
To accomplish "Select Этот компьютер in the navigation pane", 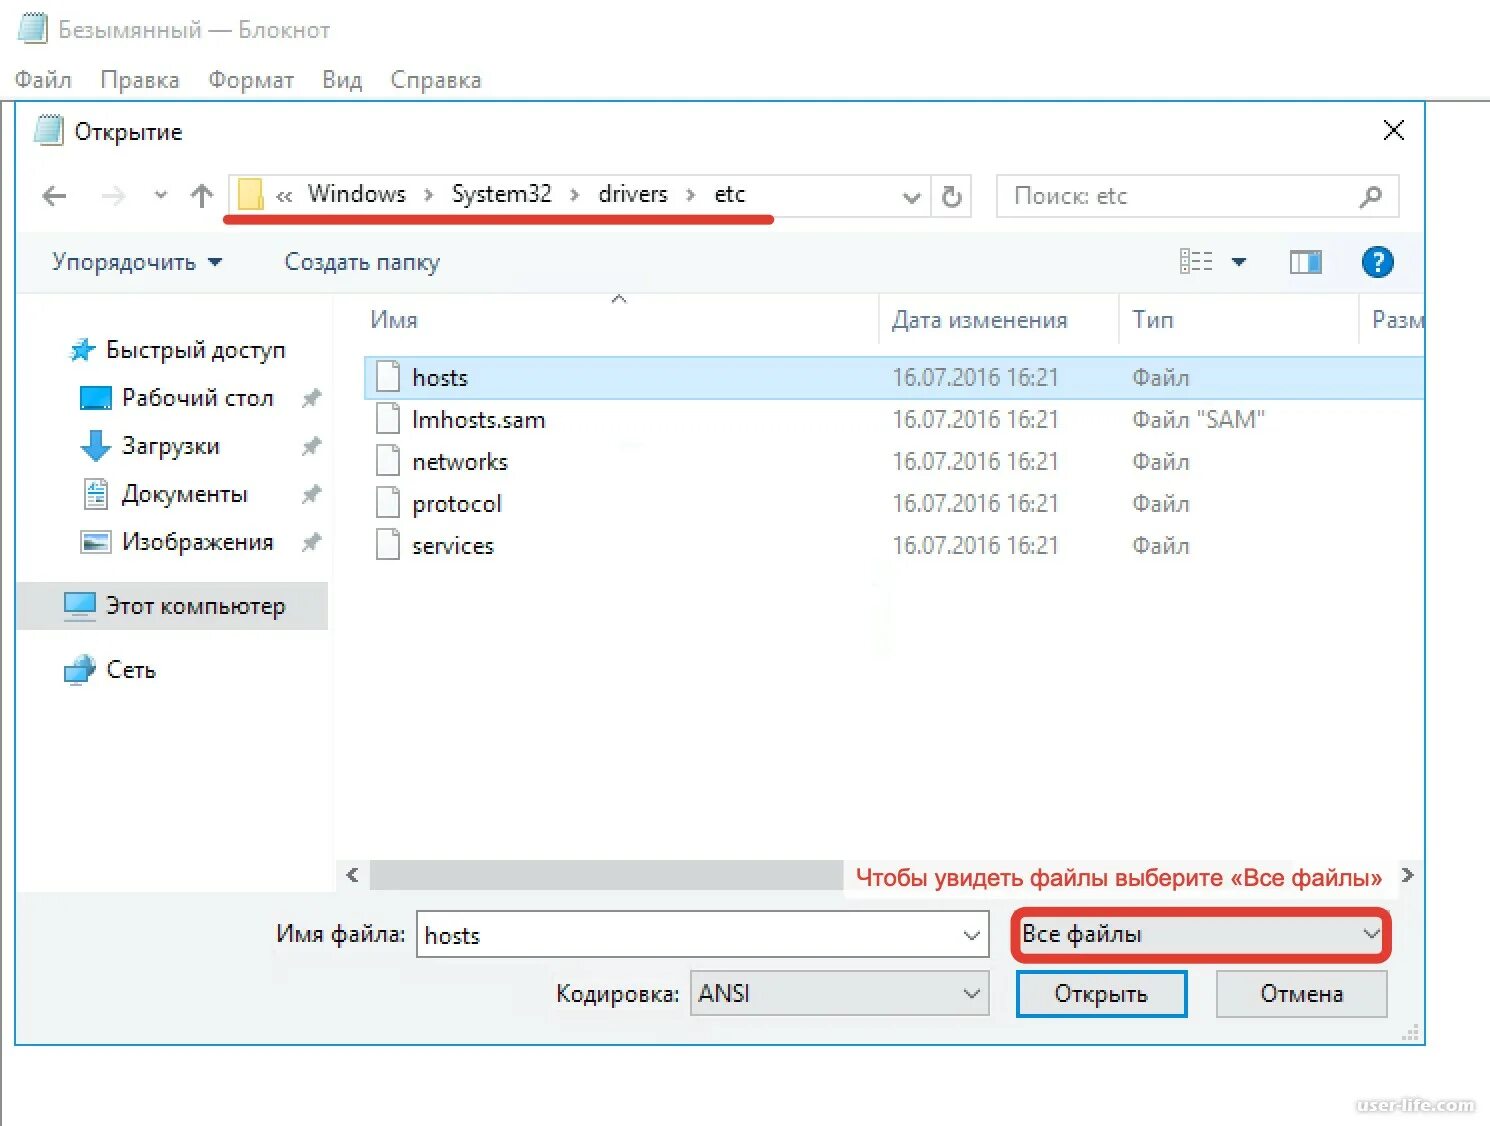I will click(172, 606).
